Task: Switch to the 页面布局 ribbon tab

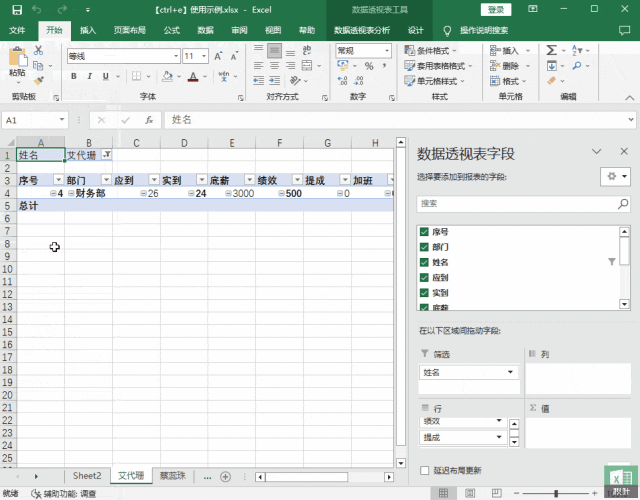Action: pos(129,30)
